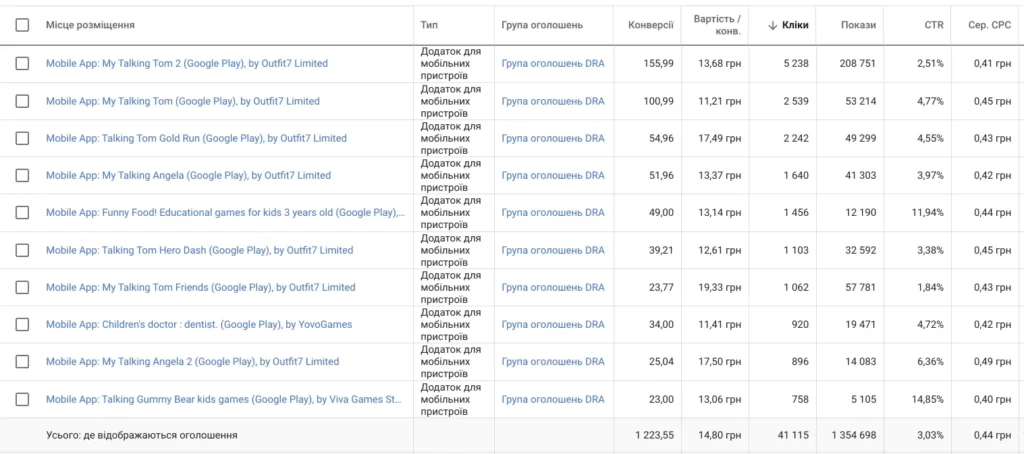This screenshot has width=1024, height=454.
Task: Open My Talking Tom Friends placement link
Action: tap(200, 287)
